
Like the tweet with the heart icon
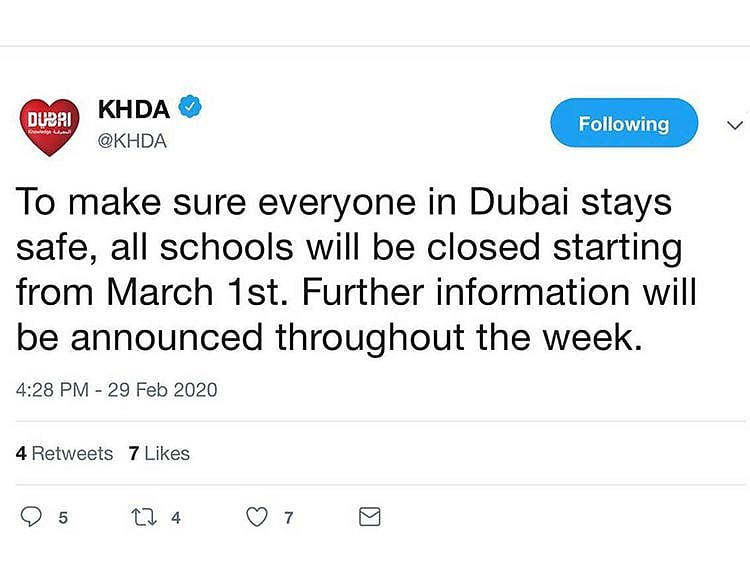coord(258,517)
